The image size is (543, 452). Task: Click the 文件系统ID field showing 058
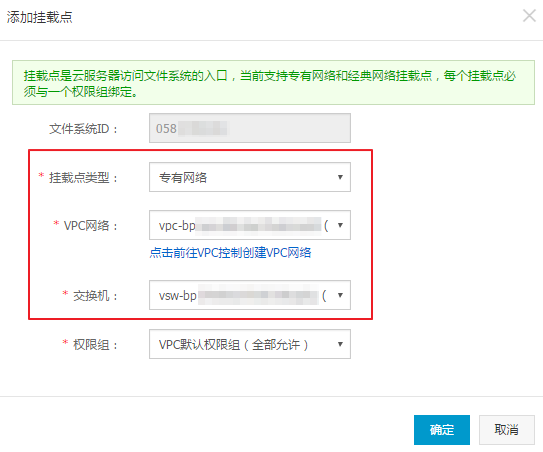[250, 128]
